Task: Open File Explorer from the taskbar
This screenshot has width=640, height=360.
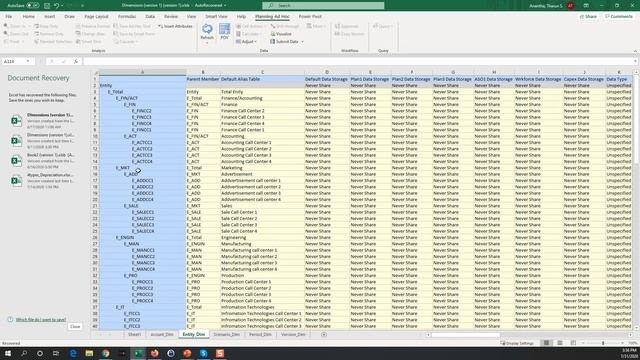Action: [89, 353]
